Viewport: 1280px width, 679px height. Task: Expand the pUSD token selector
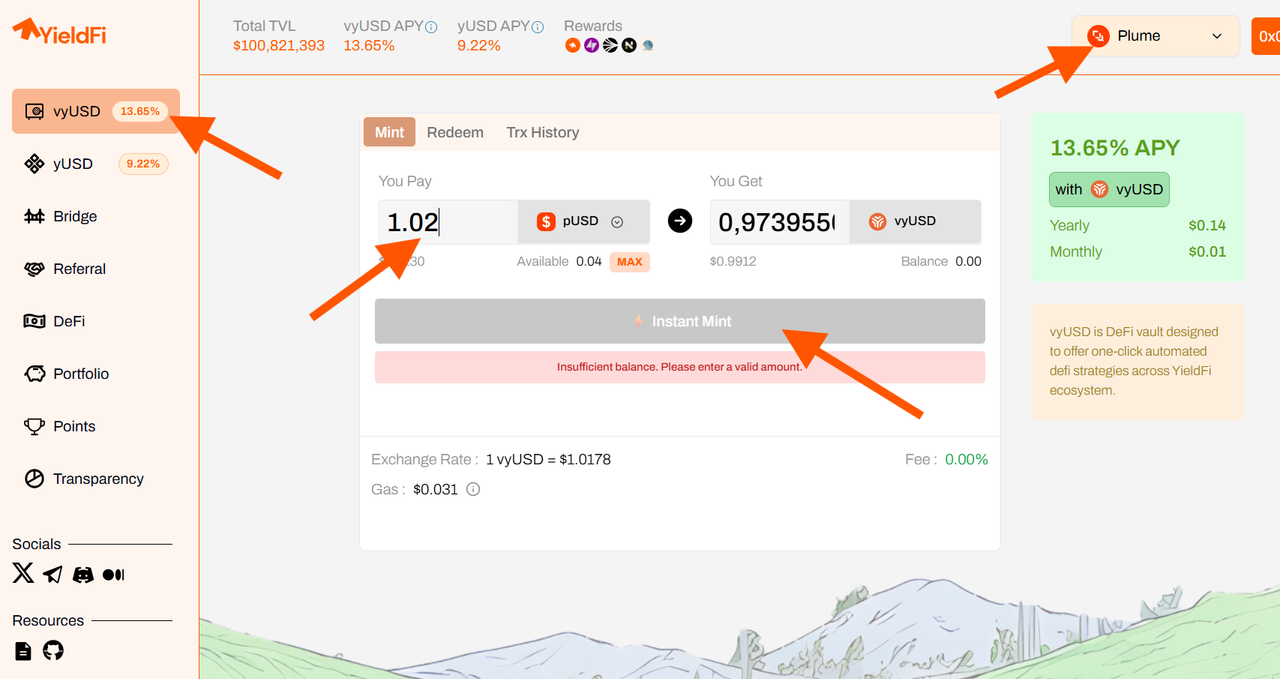[583, 222]
